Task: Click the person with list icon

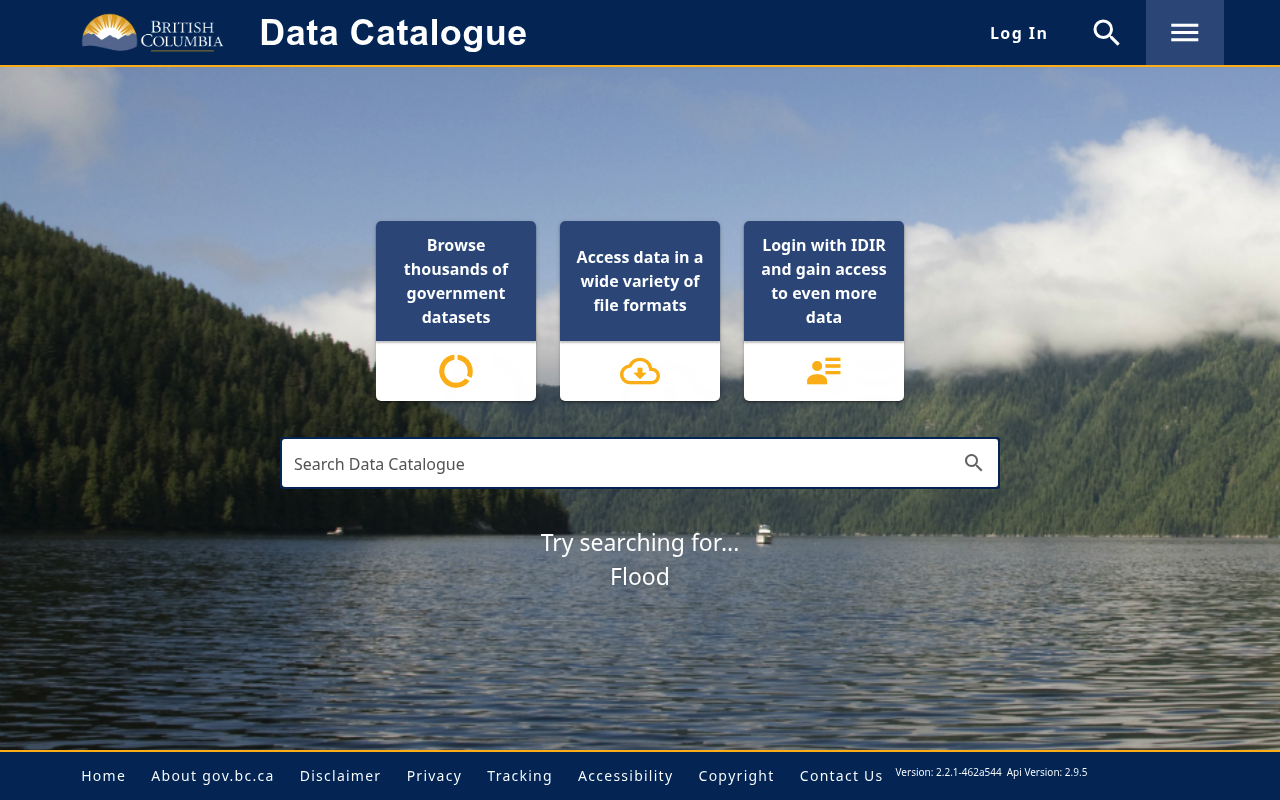Action: (824, 371)
